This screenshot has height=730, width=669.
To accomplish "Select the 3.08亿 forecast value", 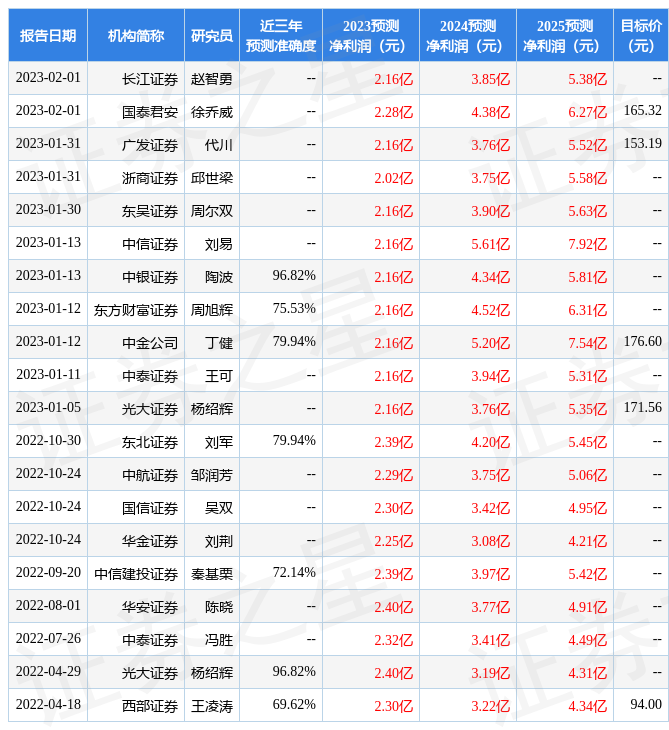I will tap(491, 542).
